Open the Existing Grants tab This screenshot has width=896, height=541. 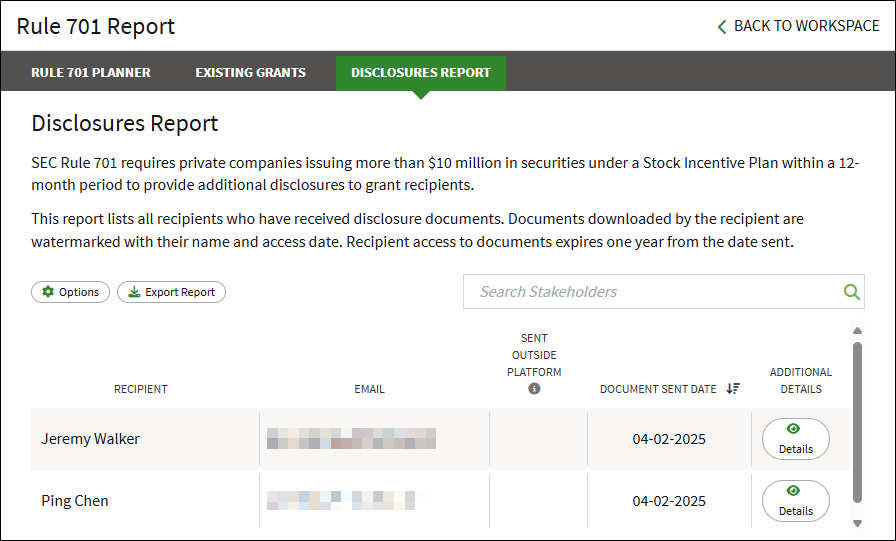point(250,72)
